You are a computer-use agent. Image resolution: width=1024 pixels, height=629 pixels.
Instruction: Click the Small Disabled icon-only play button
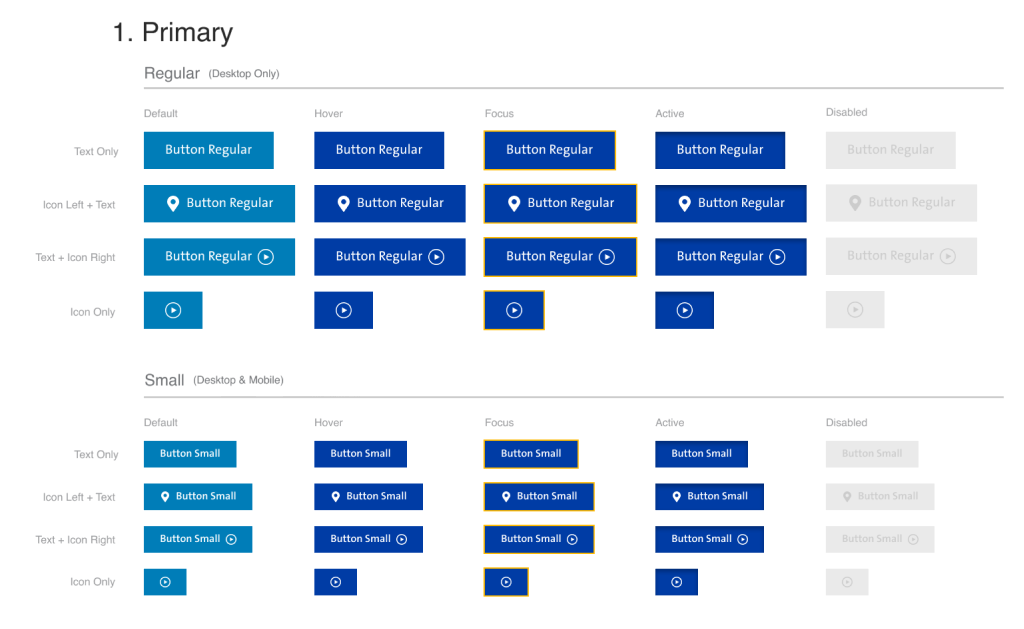[x=847, y=582]
